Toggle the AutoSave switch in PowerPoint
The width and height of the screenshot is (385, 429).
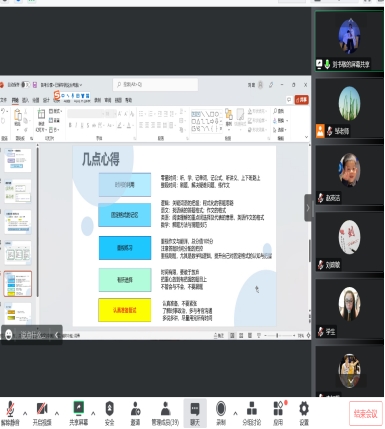pos(25,85)
